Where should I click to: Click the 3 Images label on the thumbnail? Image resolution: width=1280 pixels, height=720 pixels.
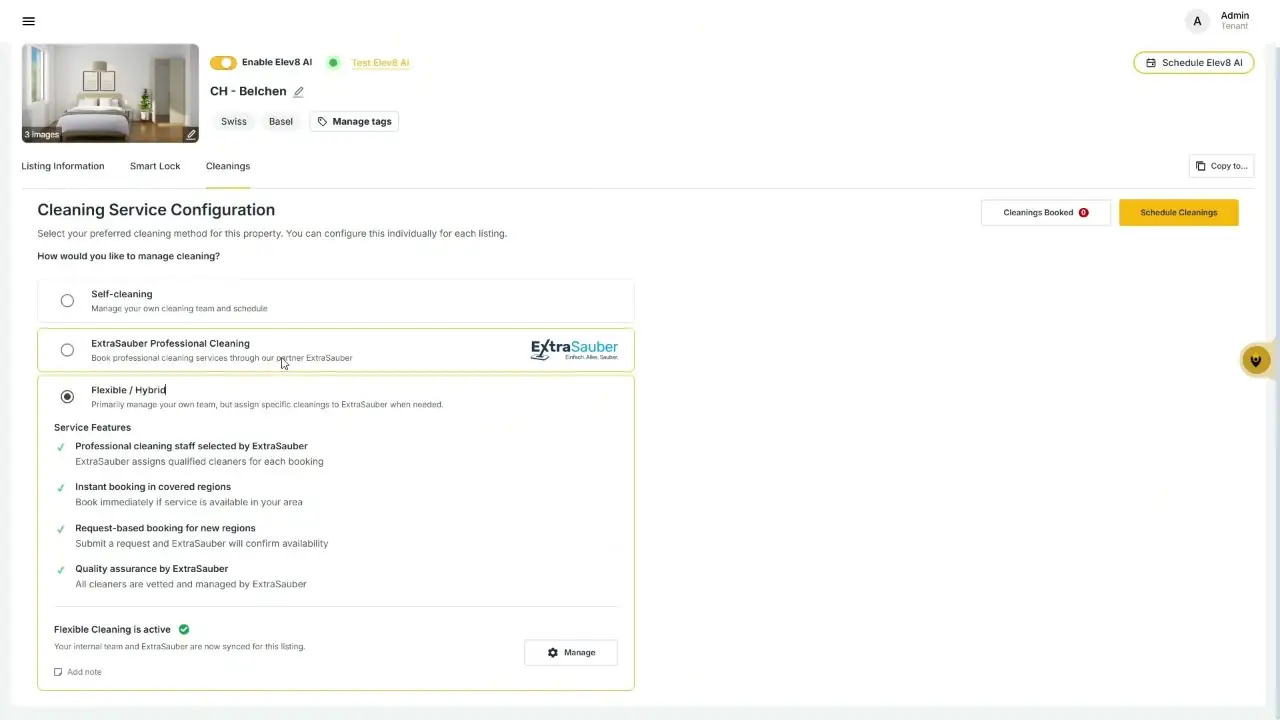(42, 134)
